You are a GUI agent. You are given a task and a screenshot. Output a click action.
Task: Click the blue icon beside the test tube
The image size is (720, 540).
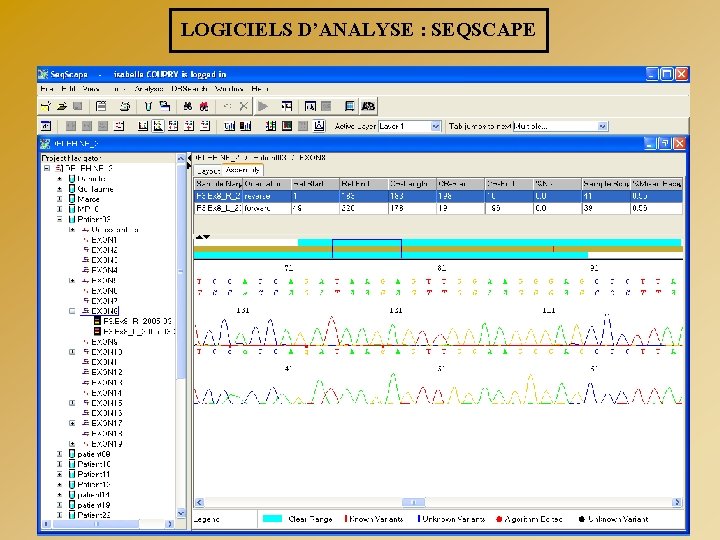(164, 107)
